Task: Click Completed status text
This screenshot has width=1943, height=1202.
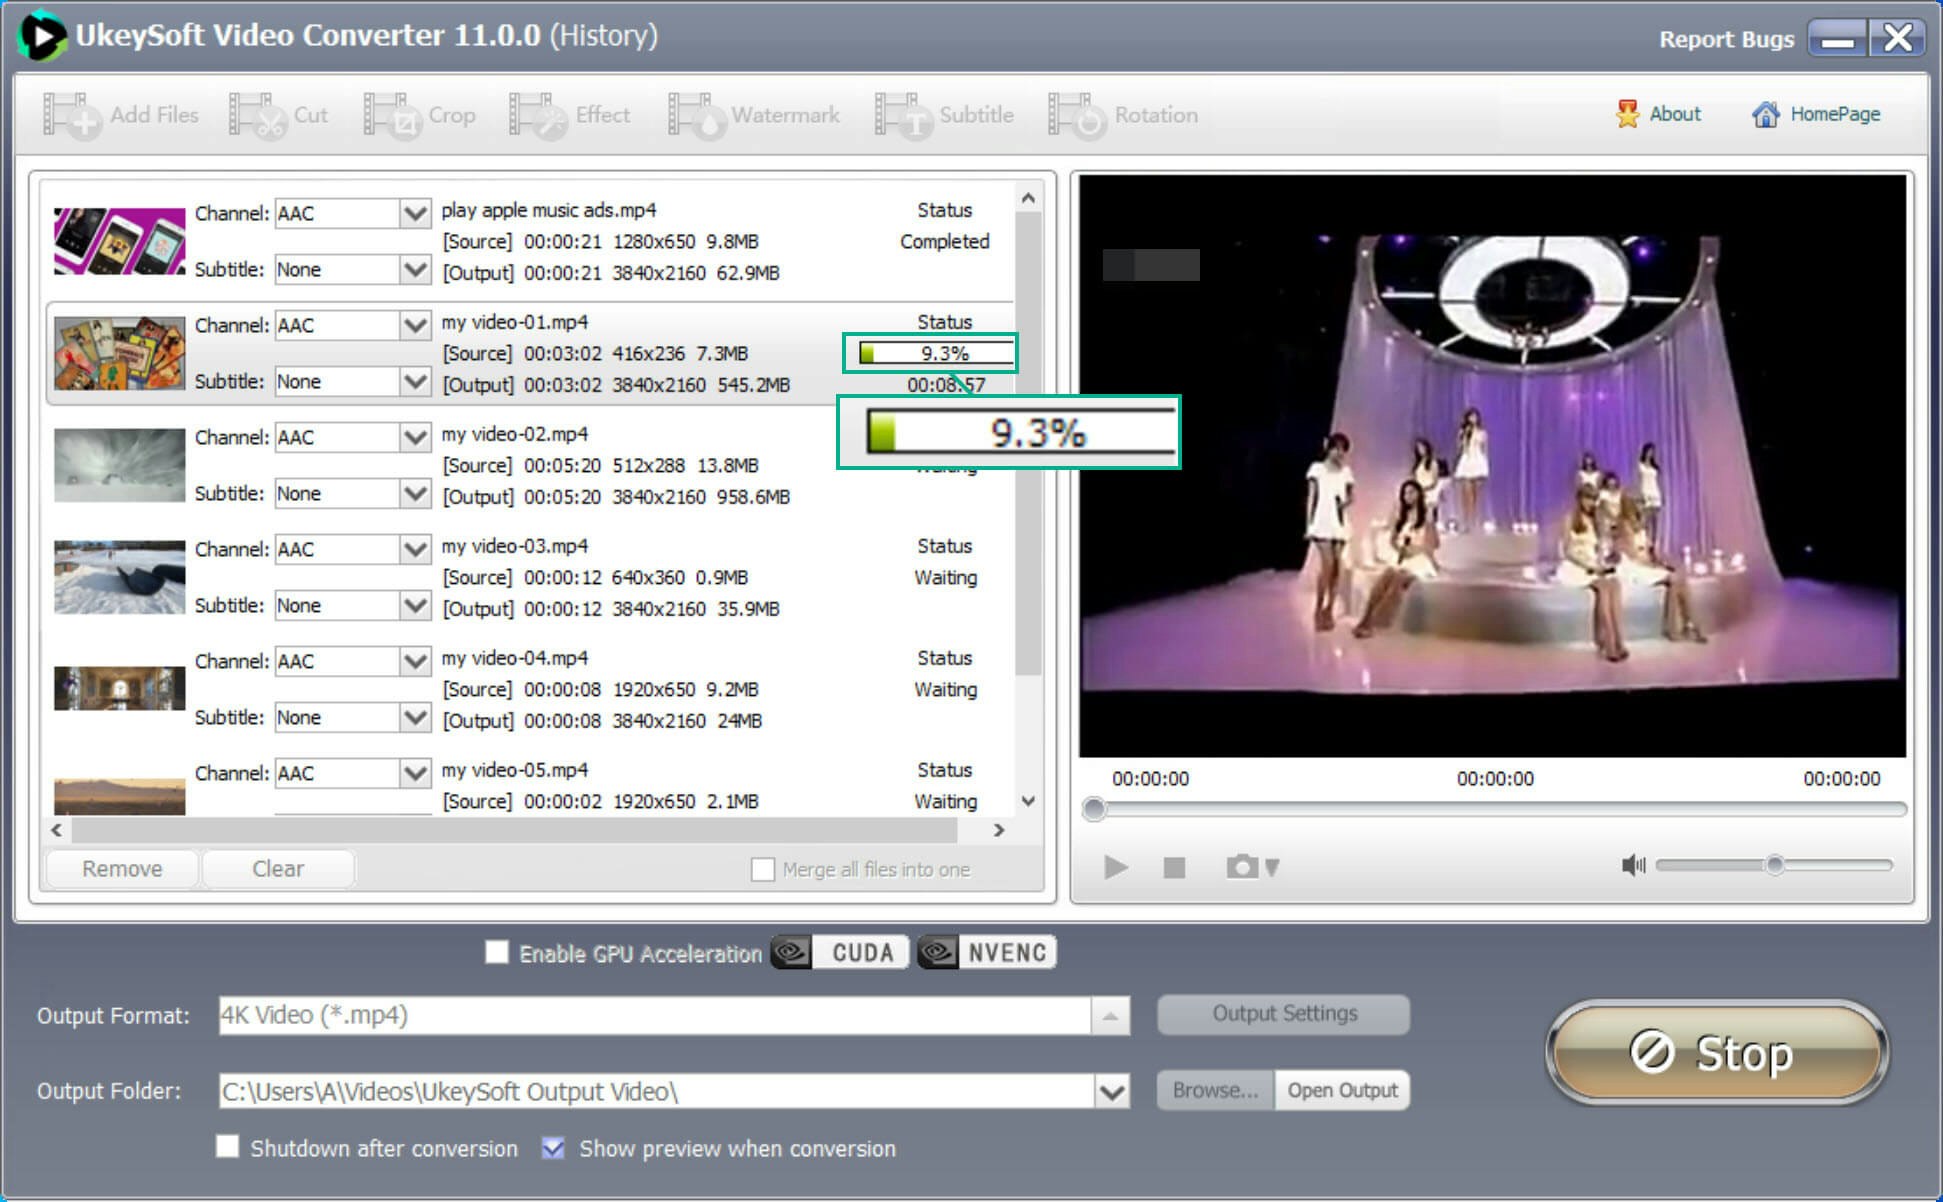Action: coord(944,241)
